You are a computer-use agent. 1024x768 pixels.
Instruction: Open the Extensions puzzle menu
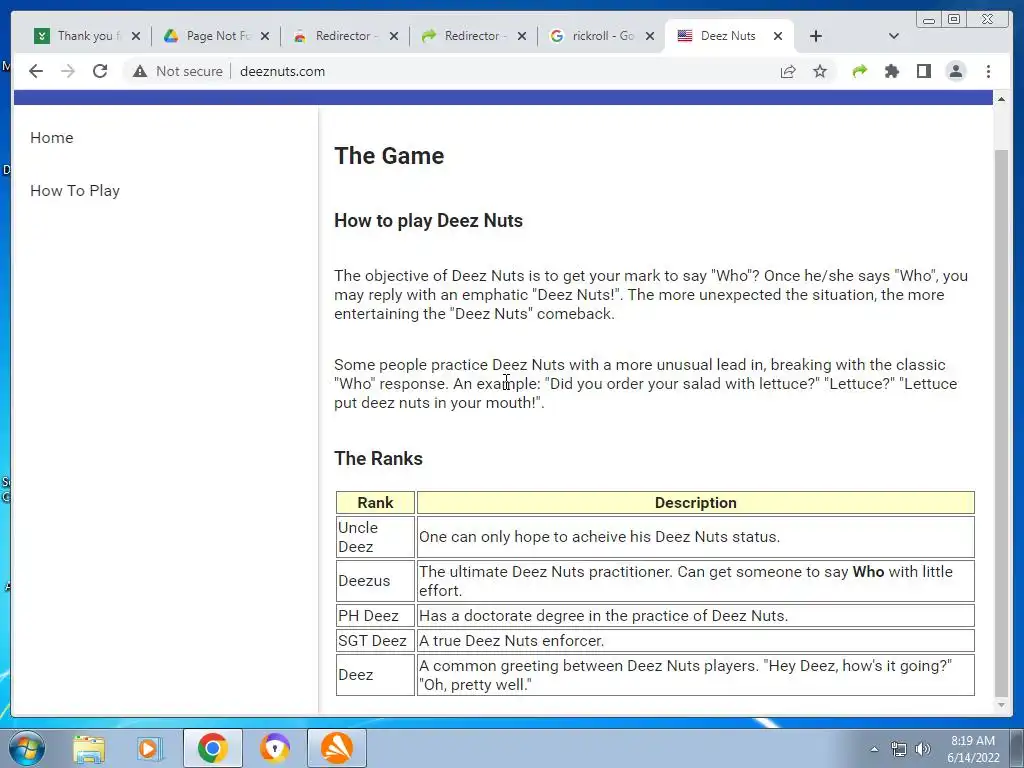[x=891, y=71]
